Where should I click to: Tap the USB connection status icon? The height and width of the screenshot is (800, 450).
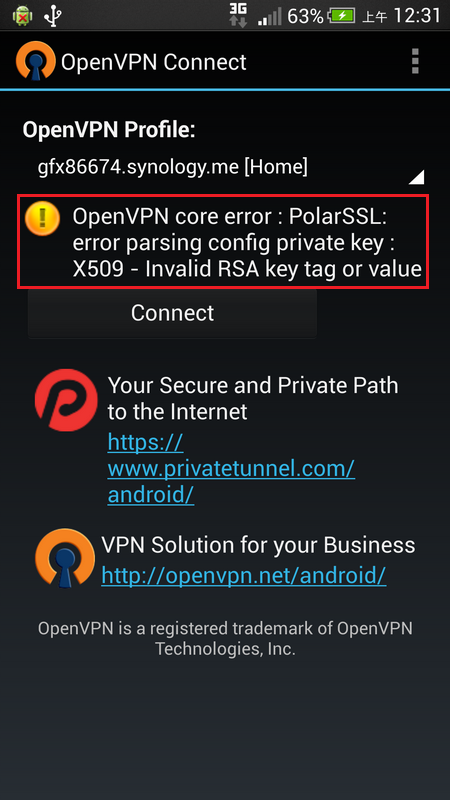click(52, 15)
